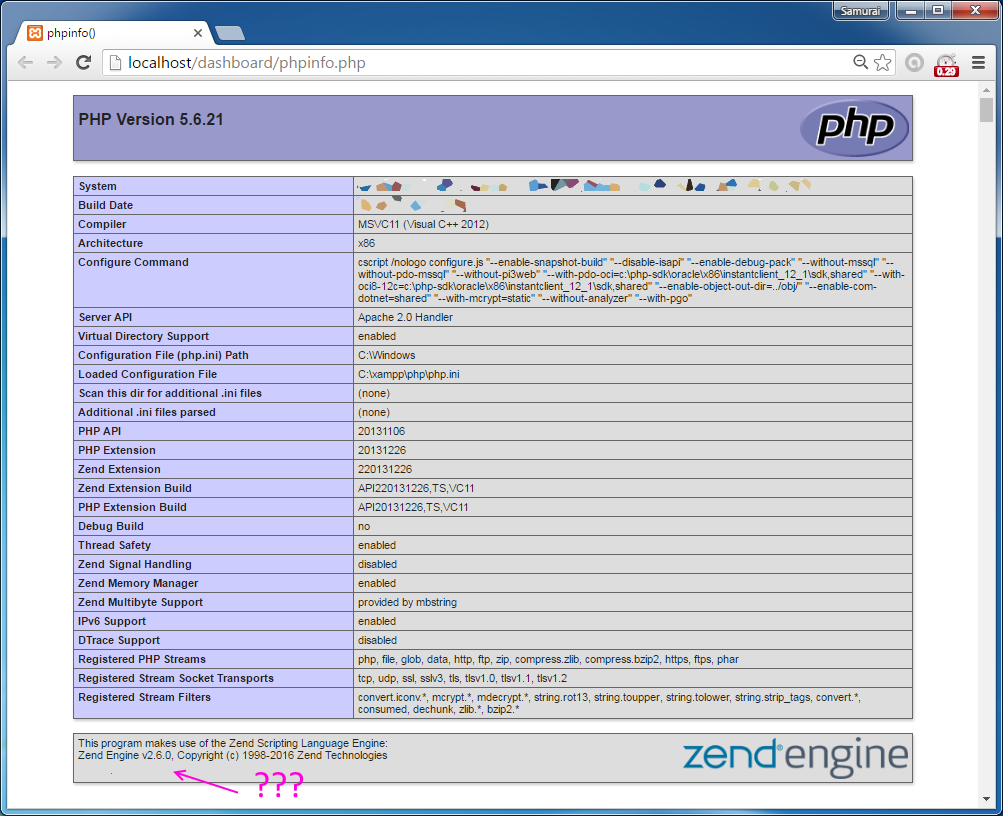1003x816 pixels.
Task: Click the Apache 2.0 Handler value
Action: [x=406, y=317]
